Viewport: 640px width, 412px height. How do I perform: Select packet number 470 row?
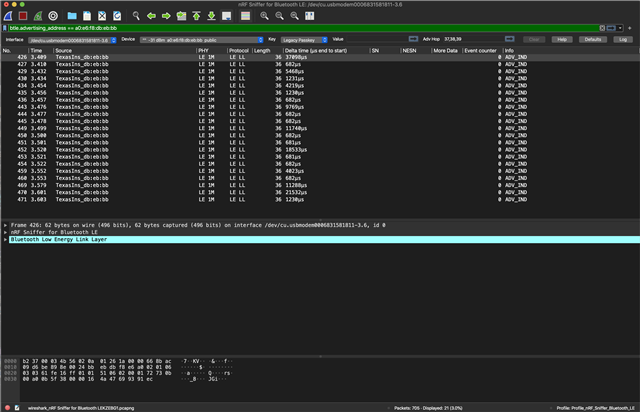click(320, 192)
